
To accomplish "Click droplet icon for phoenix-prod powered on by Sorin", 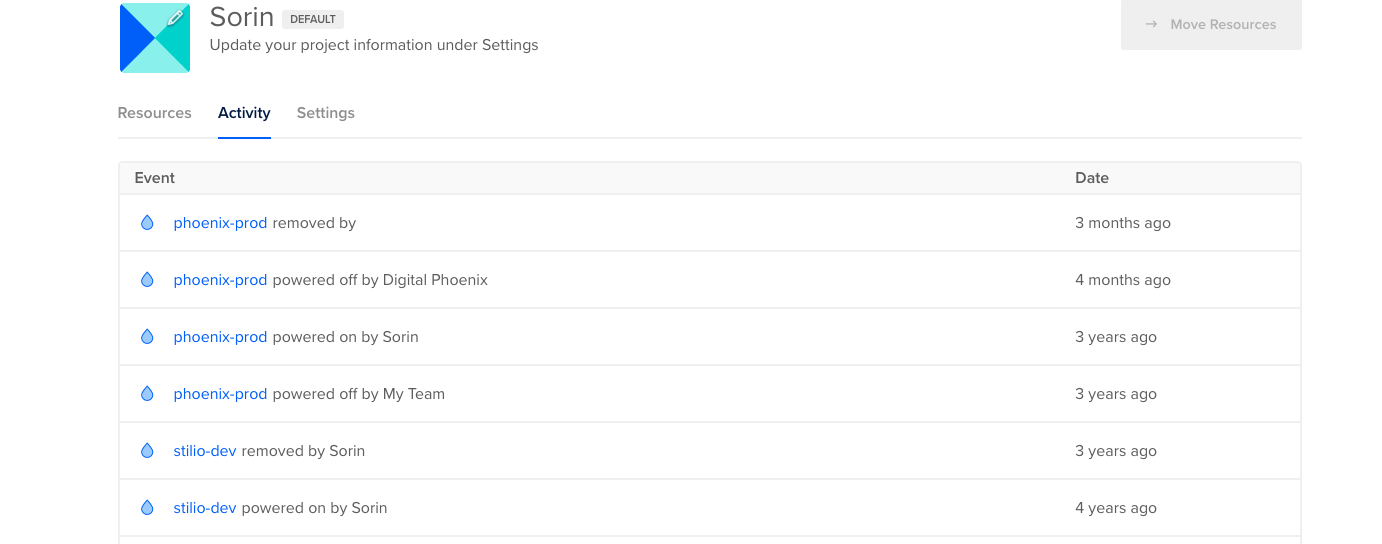I will pyautogui.click(x=147, y=337).
